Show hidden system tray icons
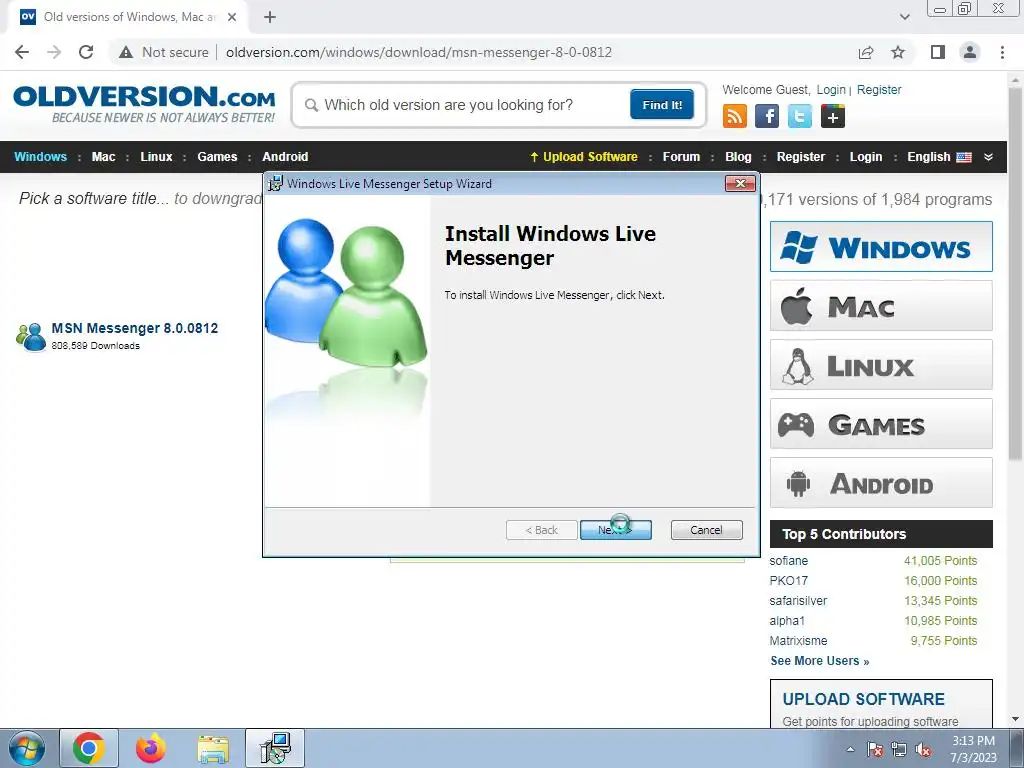The image size is (1024, 768). 850,749
